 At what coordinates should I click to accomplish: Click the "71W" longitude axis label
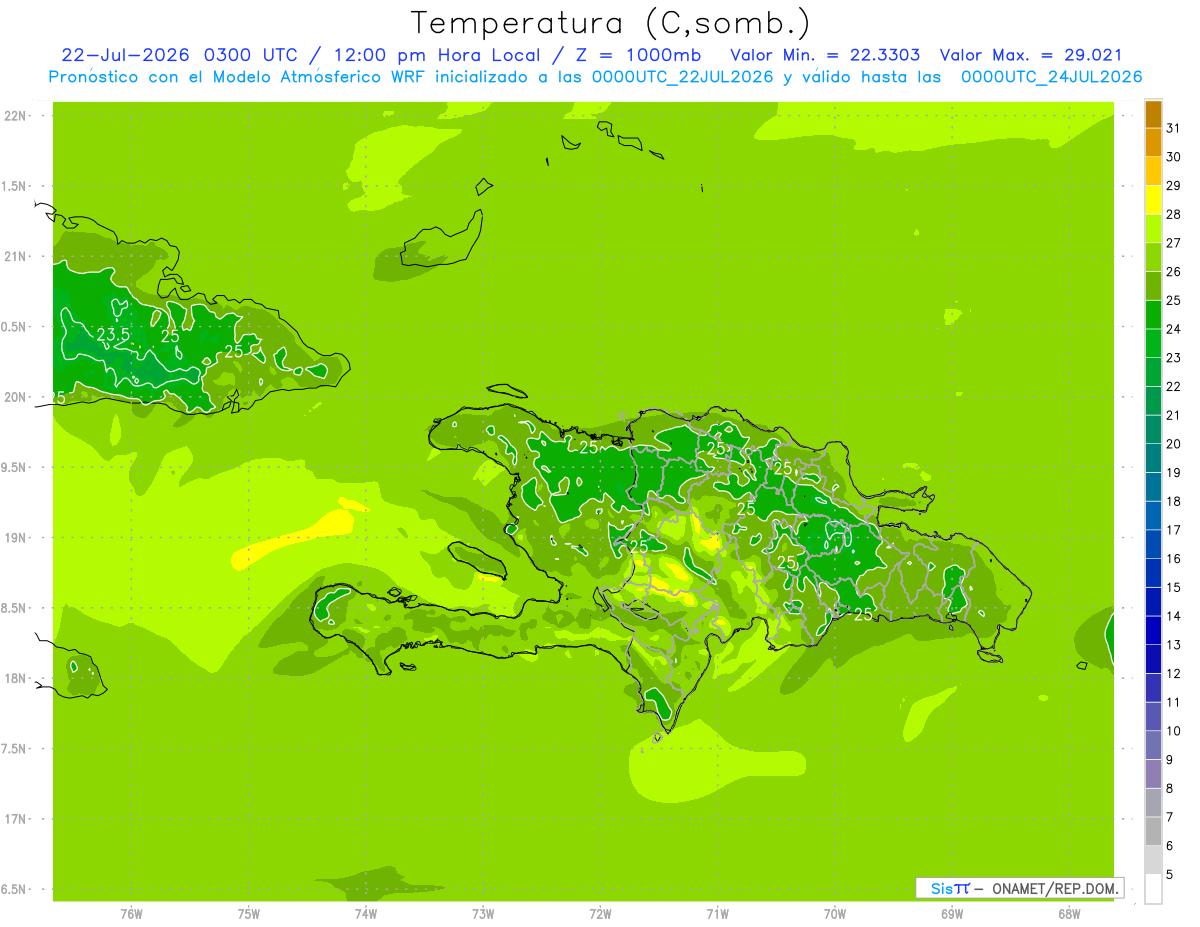pos(717,914)
